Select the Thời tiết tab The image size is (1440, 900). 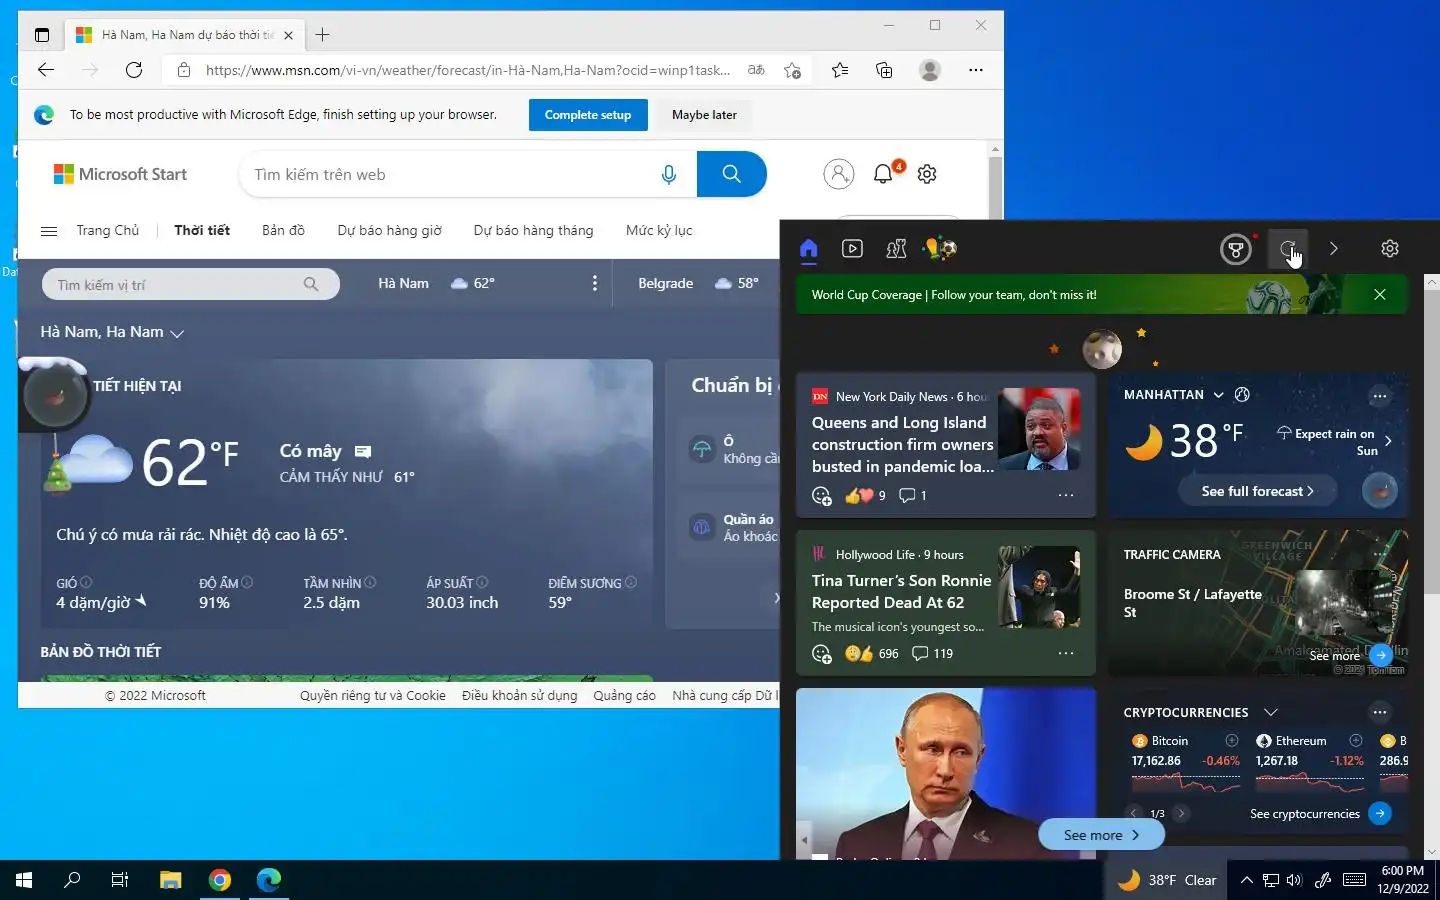tap(202, 231)
